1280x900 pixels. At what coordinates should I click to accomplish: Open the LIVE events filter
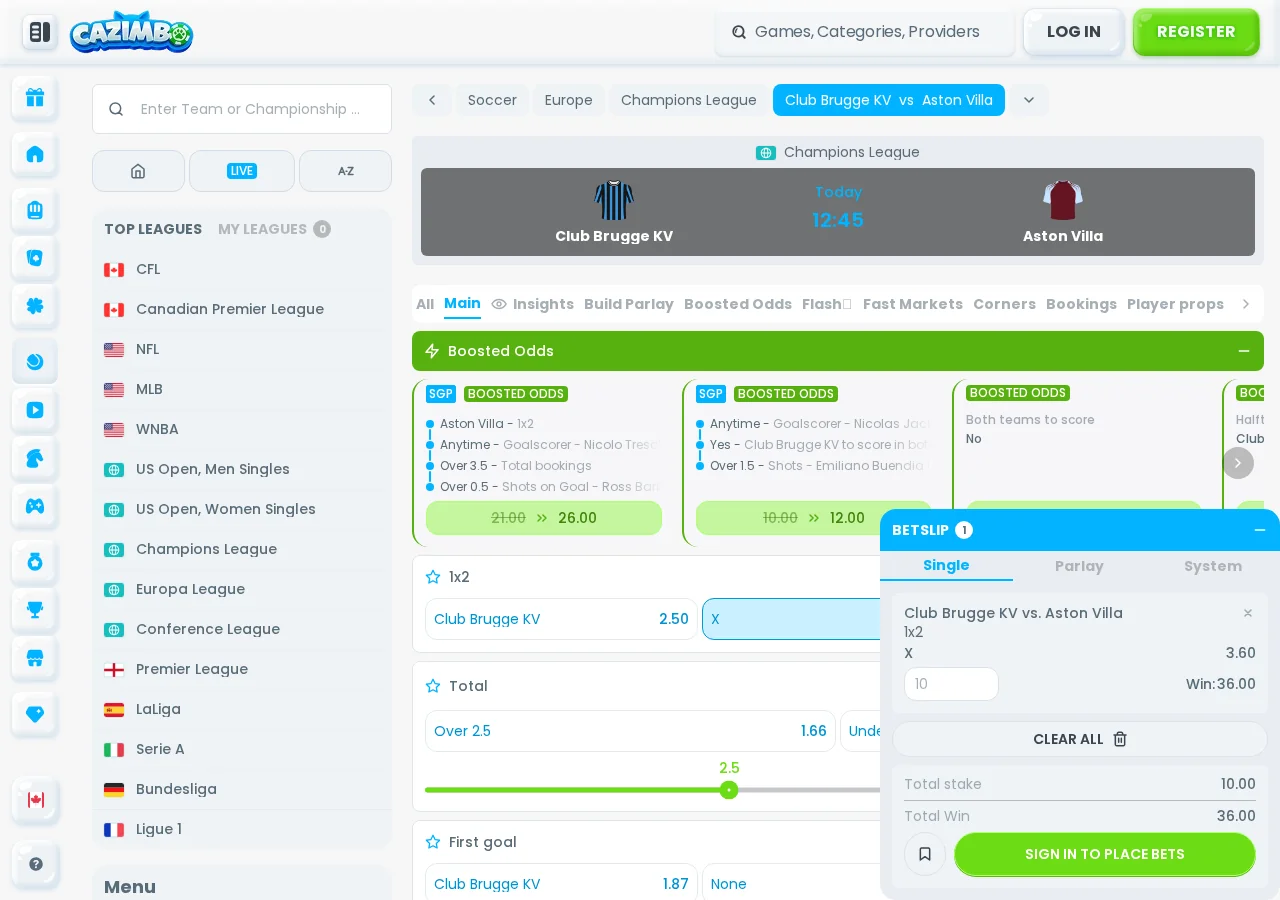click(242, 171)
